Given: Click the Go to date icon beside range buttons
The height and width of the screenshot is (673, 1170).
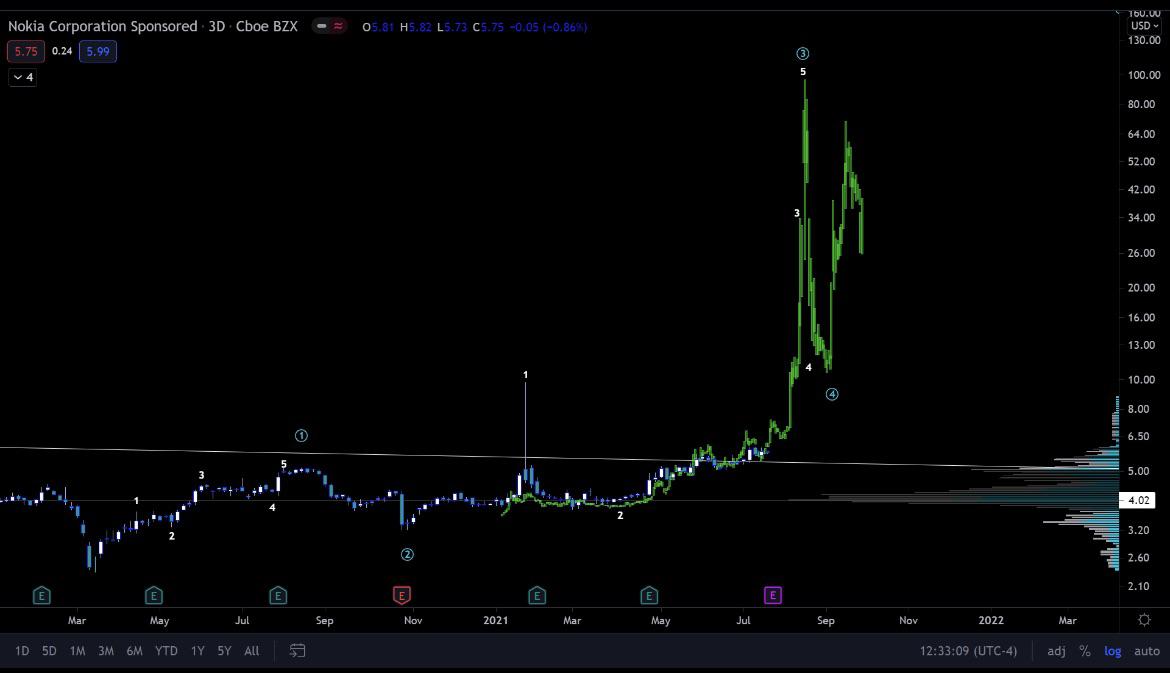Looking at the screenshot, I should (296, 651).
